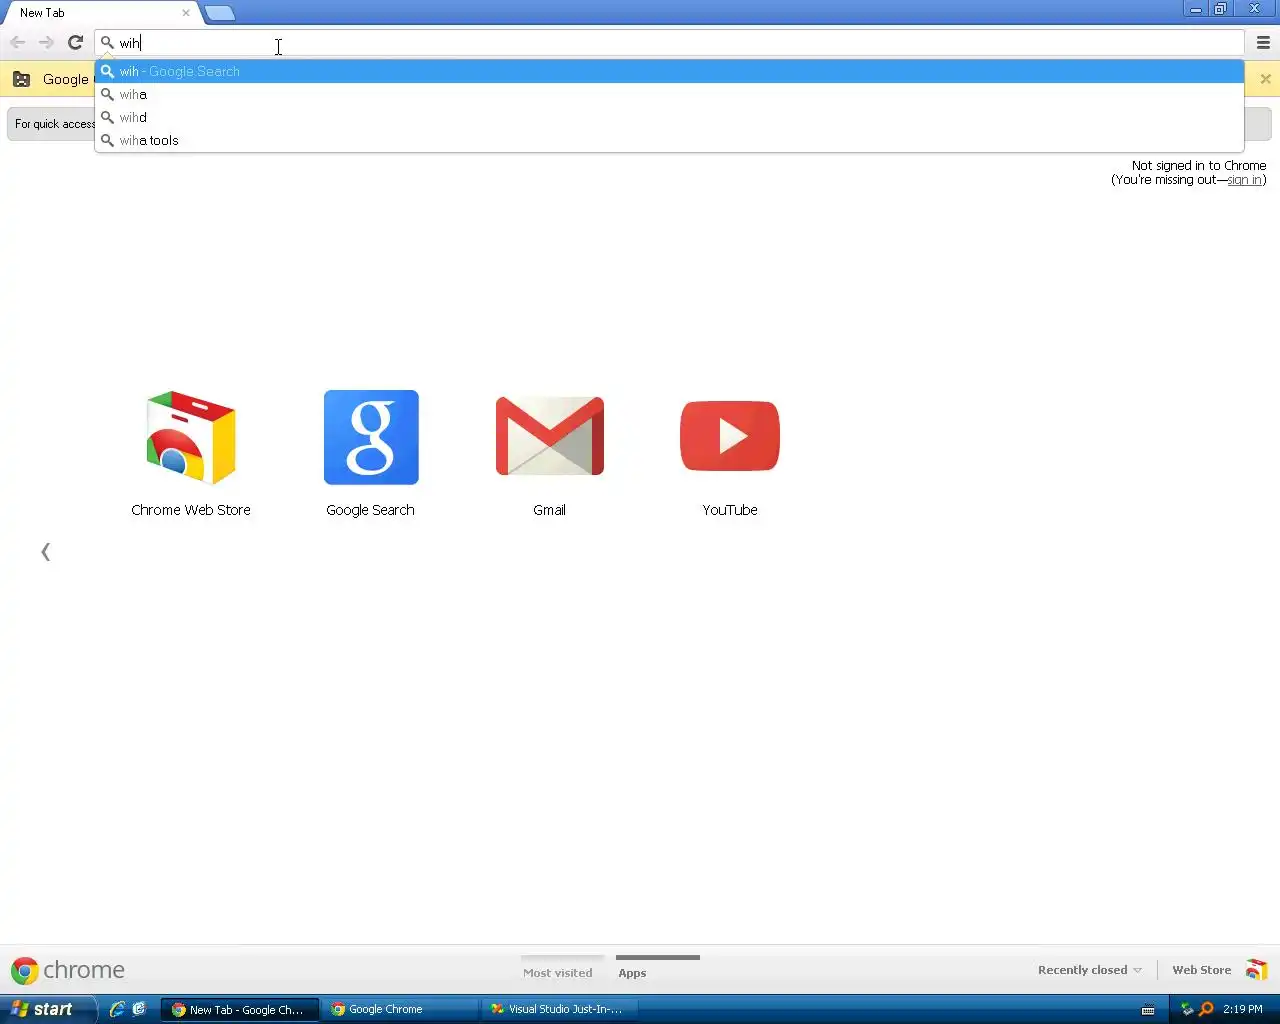Click the Web Store bag icon at bottom
The image size is (1280, 1024).
tap(1256, 970)
